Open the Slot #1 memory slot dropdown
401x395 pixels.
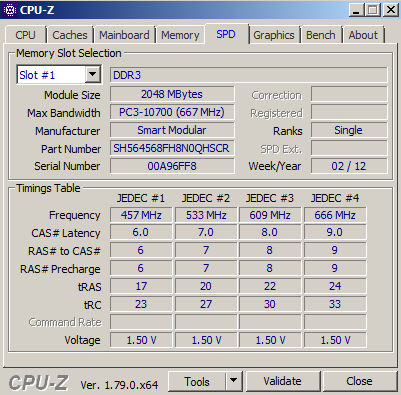coord(92,75)
